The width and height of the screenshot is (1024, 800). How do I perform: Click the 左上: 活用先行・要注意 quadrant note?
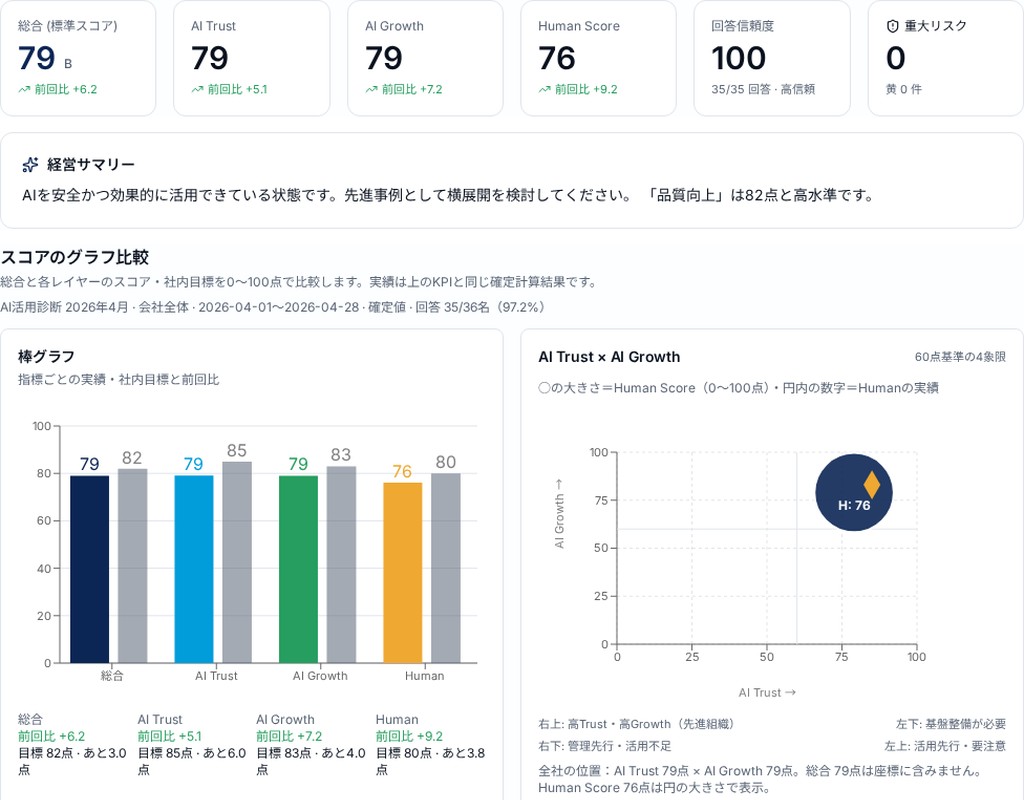(x=945, y=746)
